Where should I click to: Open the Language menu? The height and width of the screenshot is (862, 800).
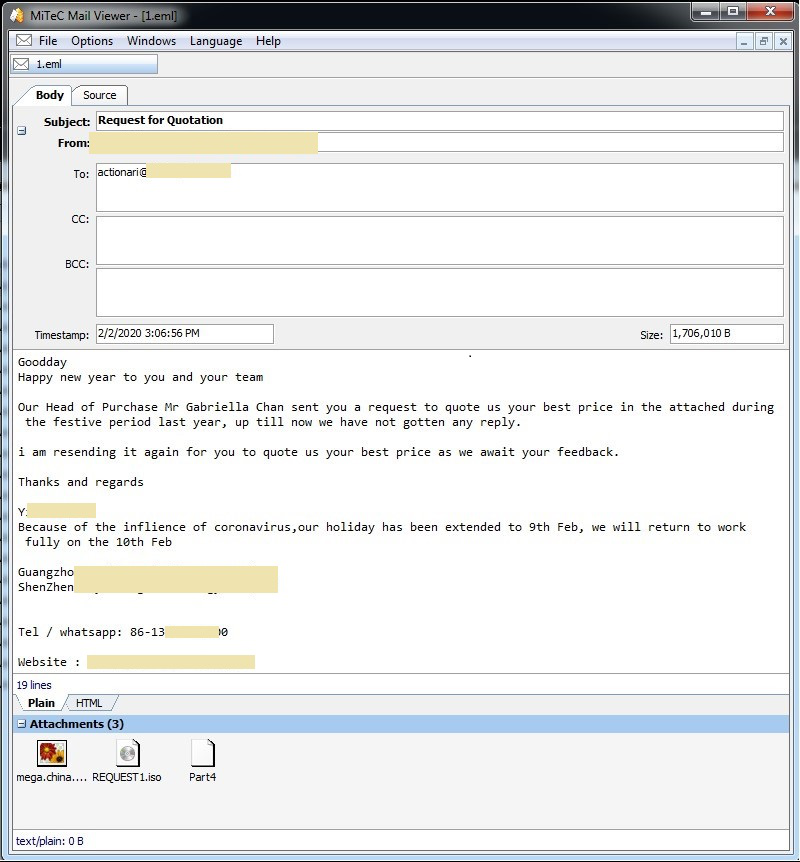point(216,41)
